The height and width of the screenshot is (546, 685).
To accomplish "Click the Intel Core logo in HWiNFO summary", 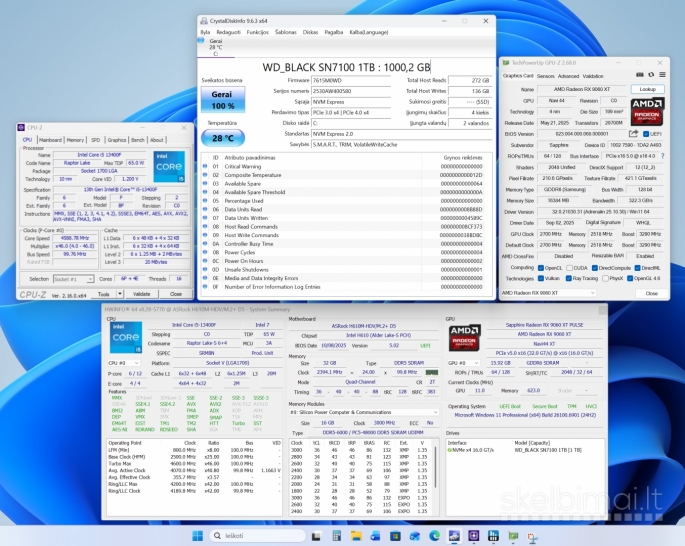I will click(x=126, y=337).
